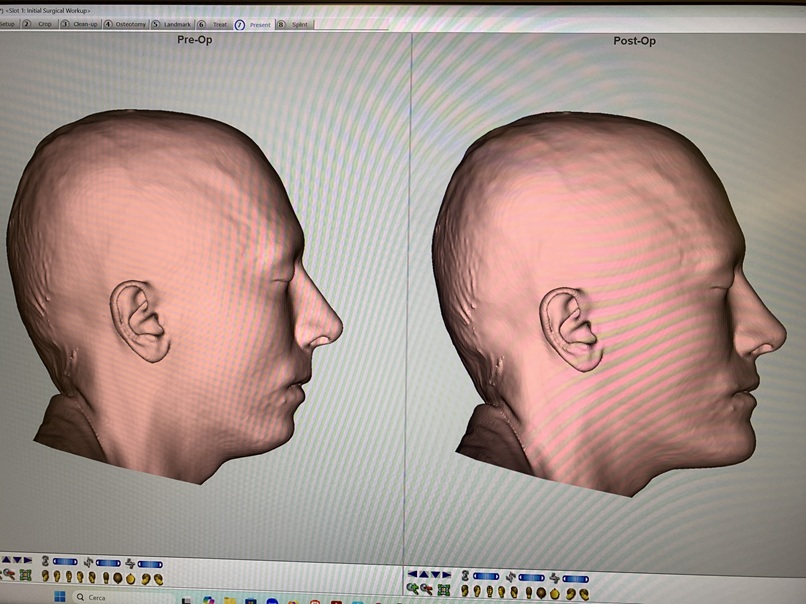Adjust the second Pre-Op rotation slider

tap(108, 563)
